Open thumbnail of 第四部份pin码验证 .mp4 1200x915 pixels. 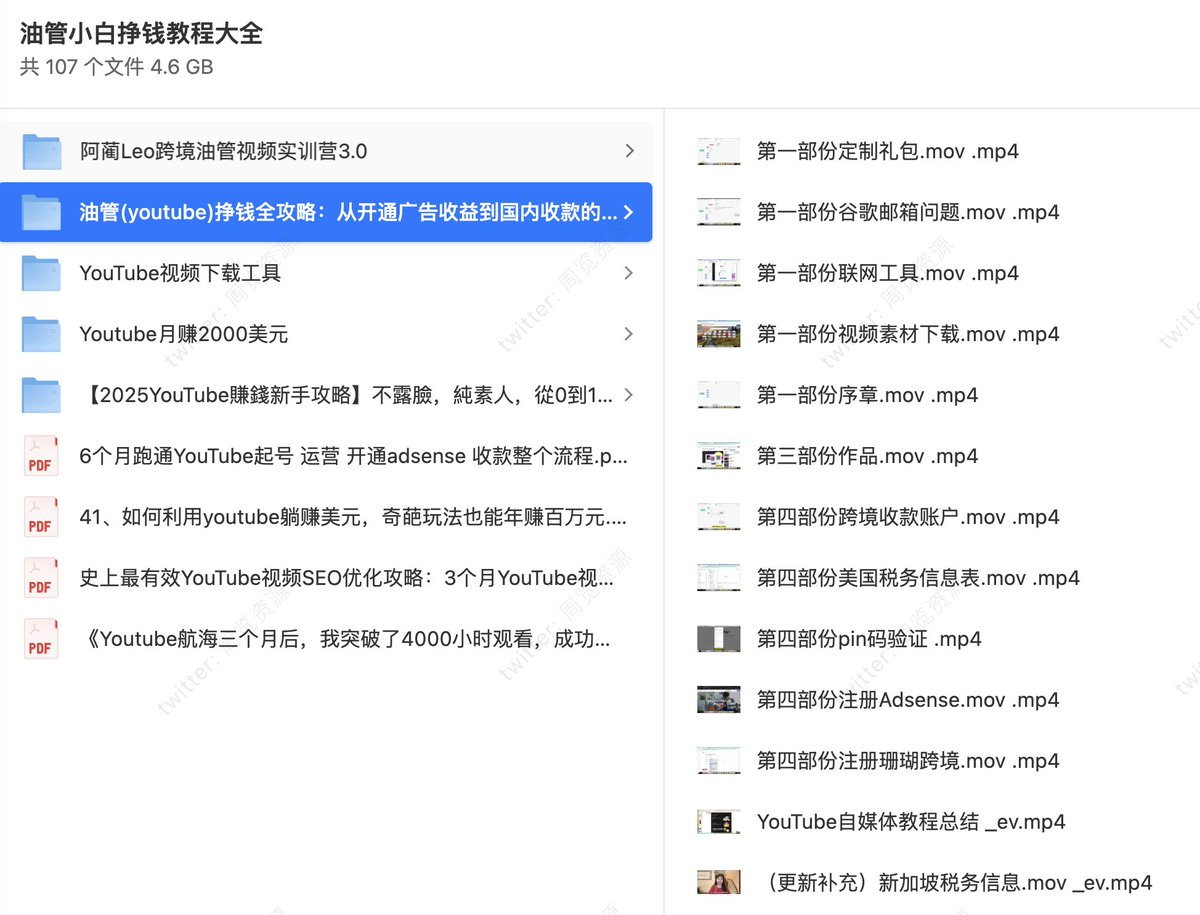click(719, 639)
